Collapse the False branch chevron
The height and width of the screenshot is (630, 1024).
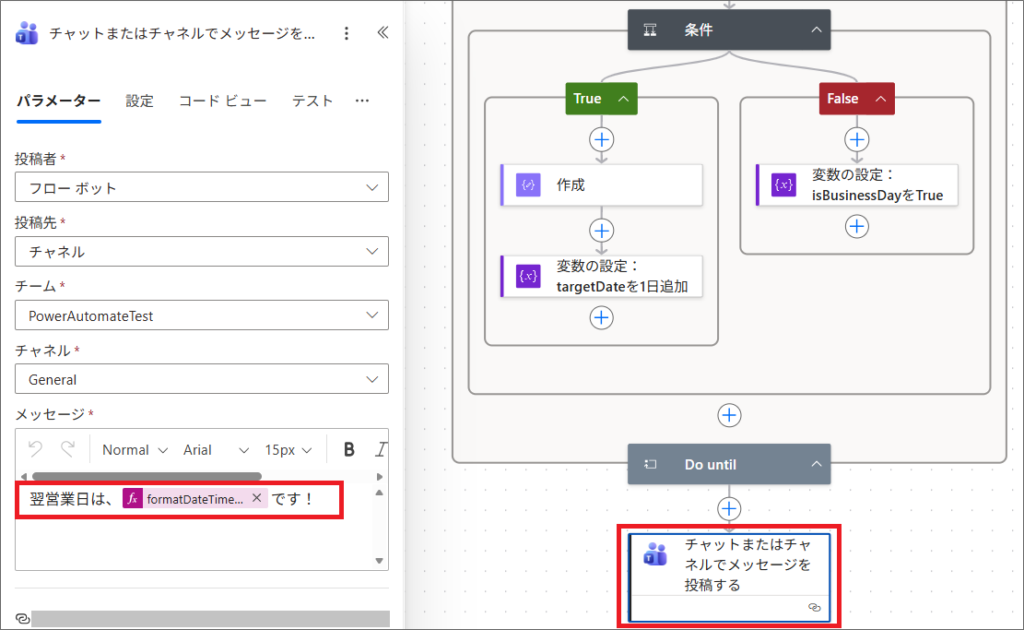coord(880,98)
